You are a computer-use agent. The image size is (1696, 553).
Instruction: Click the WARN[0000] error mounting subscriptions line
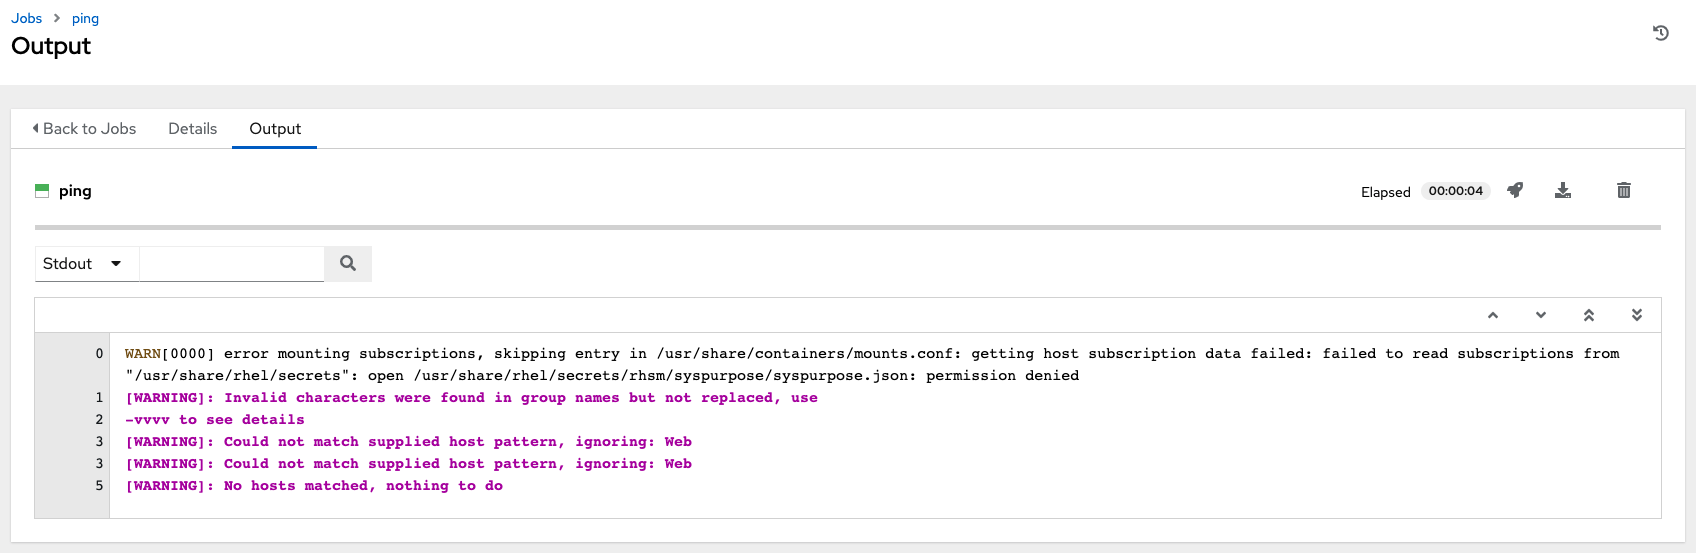tap(600, 354)
